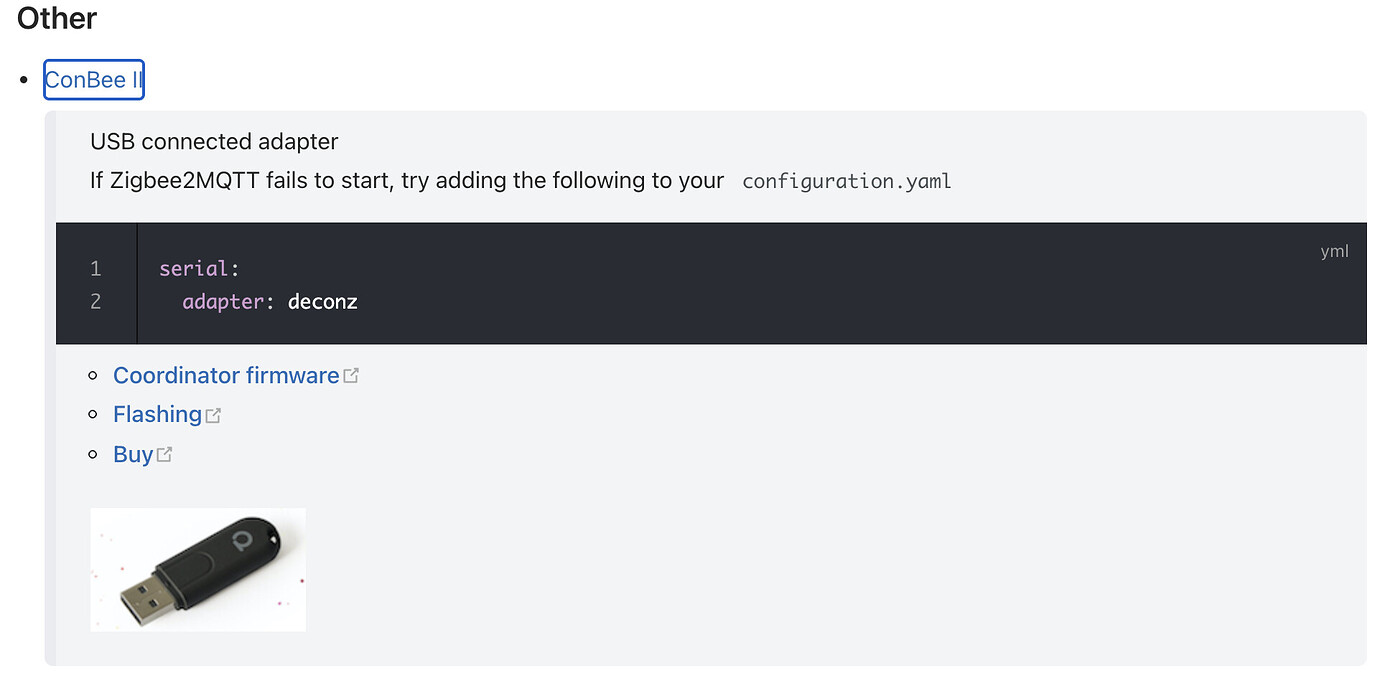1380x688 pixels.
Task: Click the external link icon beside Coordinator firmware
Action: point(352,374)
